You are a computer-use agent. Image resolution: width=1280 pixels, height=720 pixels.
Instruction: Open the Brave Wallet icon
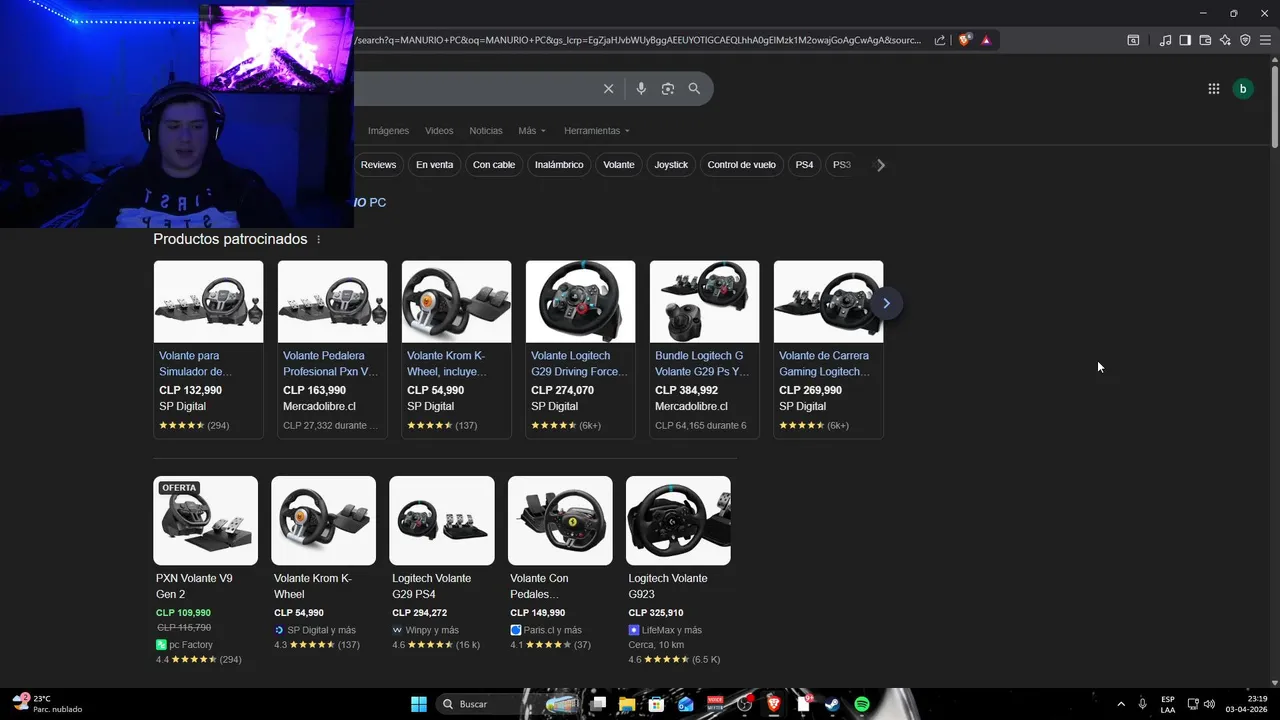point(1205,40)
